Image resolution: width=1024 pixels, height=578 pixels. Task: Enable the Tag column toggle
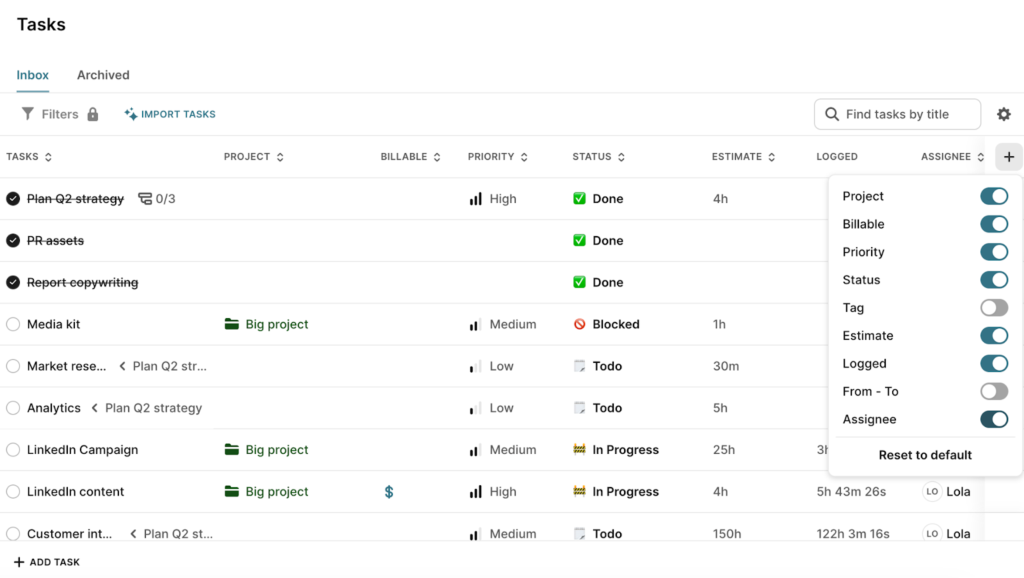993,308
